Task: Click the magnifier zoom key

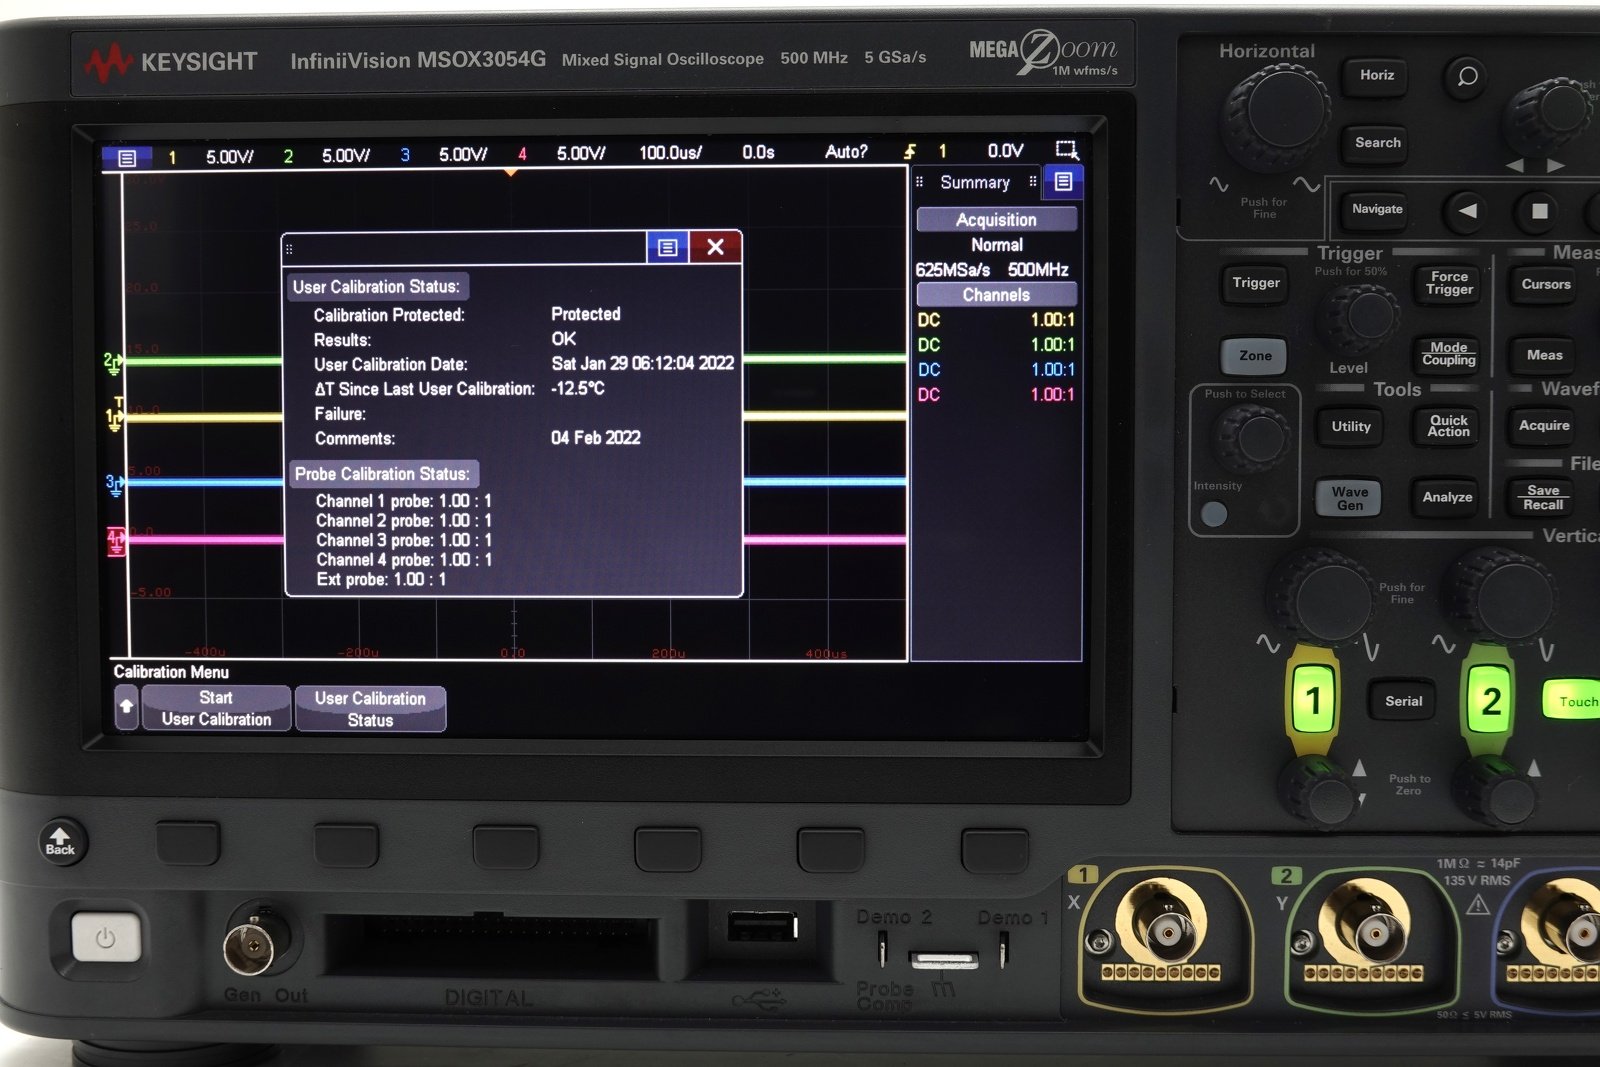Action: tap(1467, 77)
